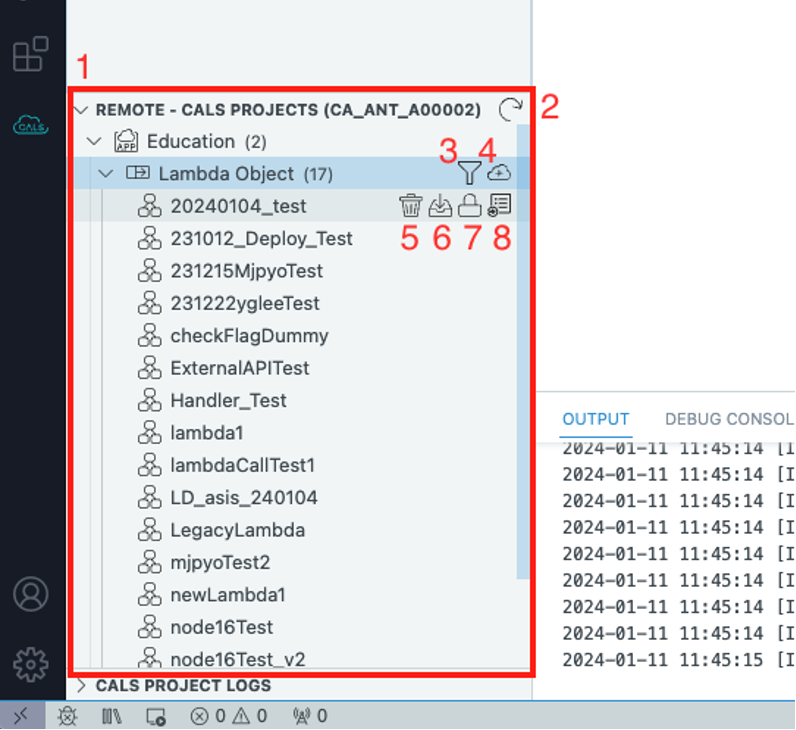The width and height of the screenshot is (796, 730).
Task: Click the lock icon on 20240104_test
Action: click(470, 206)
